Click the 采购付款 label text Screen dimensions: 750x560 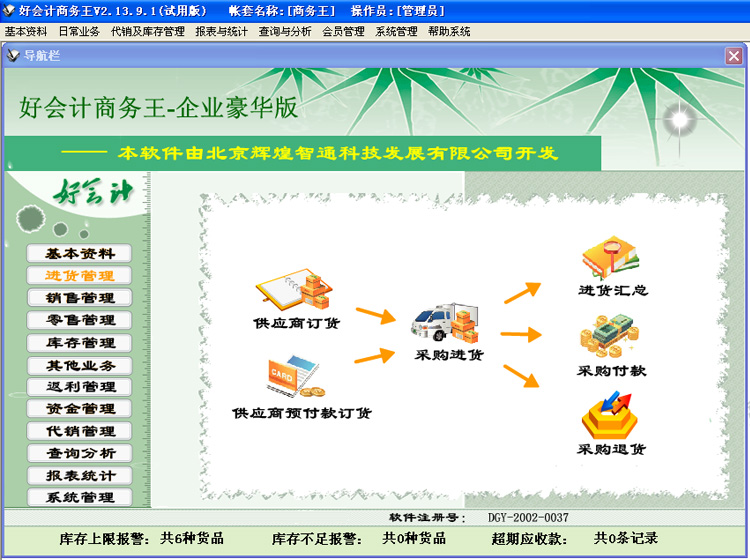click(x=612, y=371)
